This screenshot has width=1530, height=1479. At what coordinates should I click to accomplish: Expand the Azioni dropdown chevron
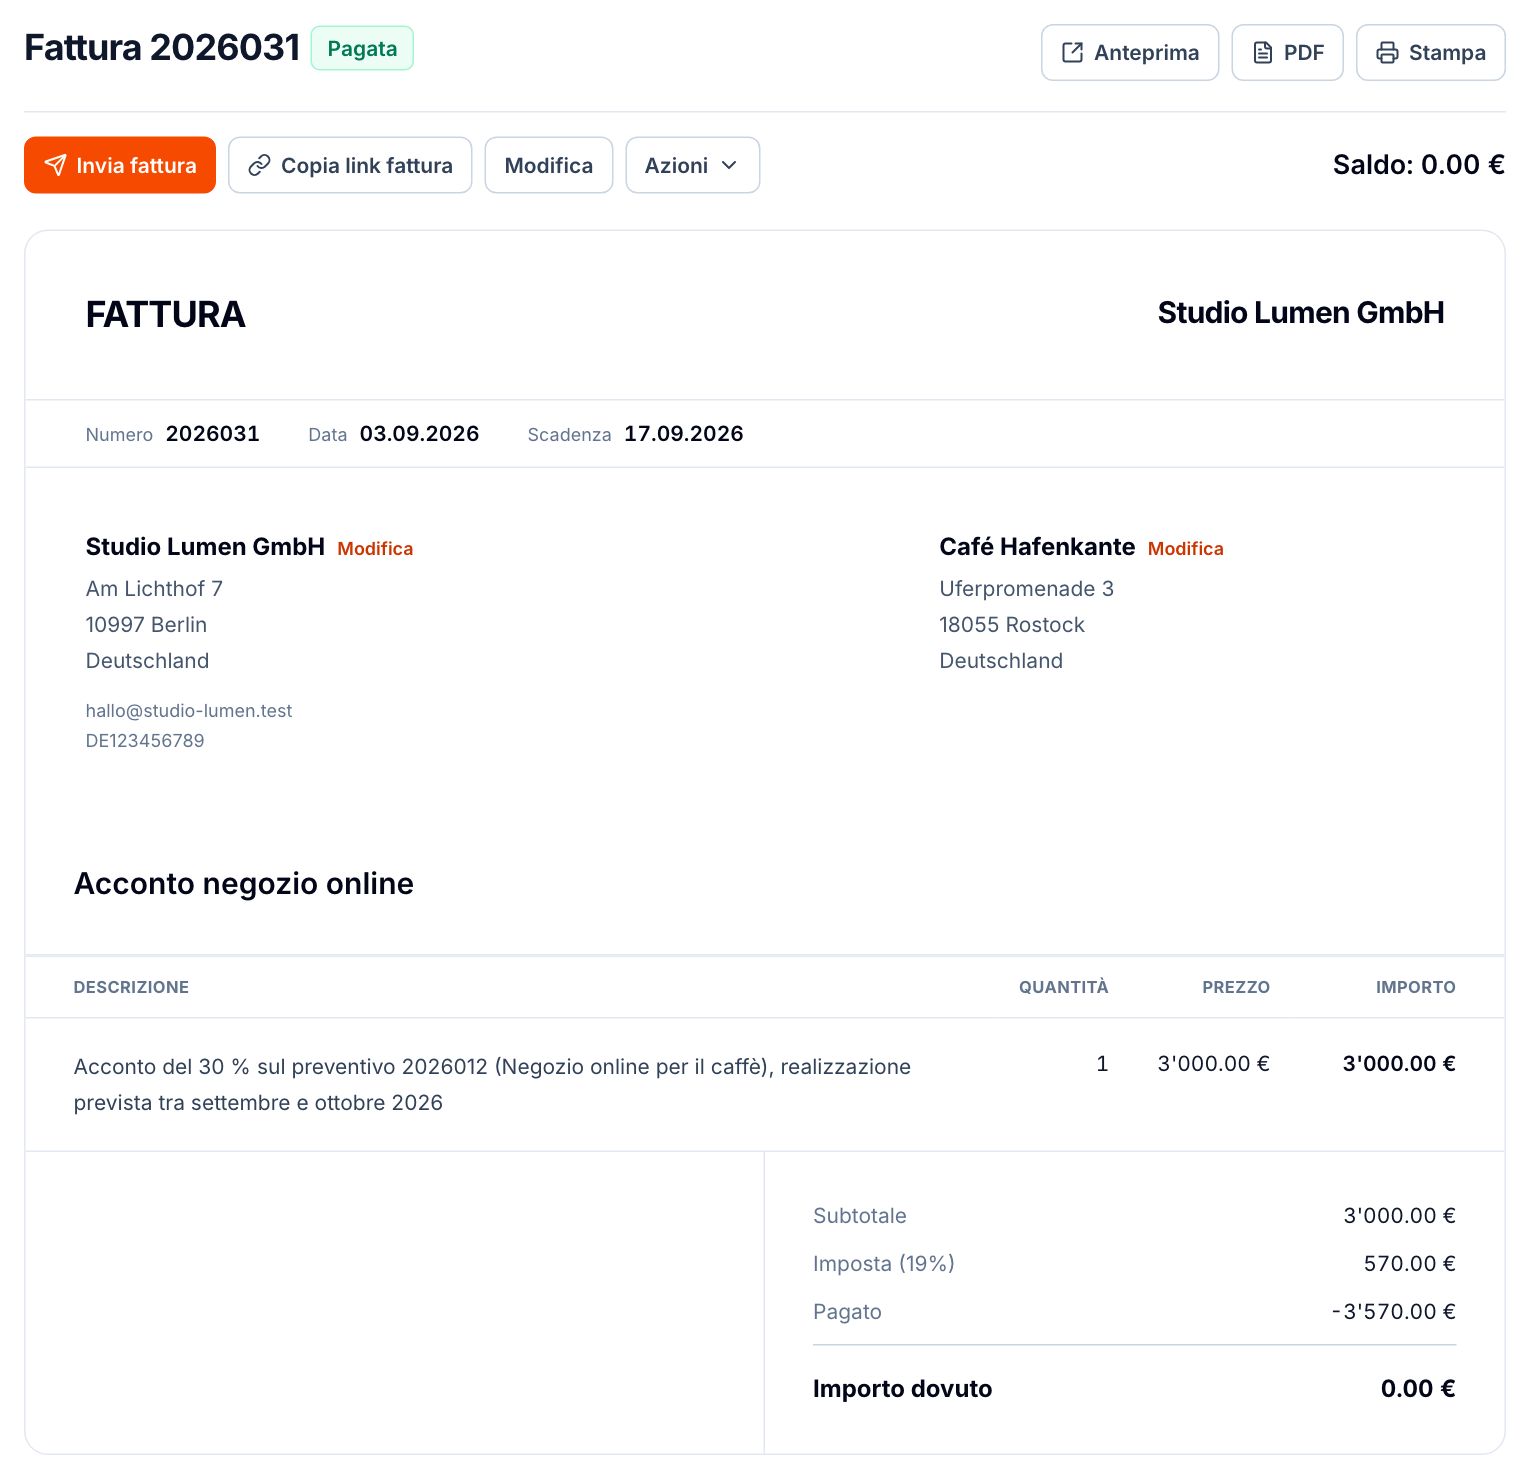[729, 165]
